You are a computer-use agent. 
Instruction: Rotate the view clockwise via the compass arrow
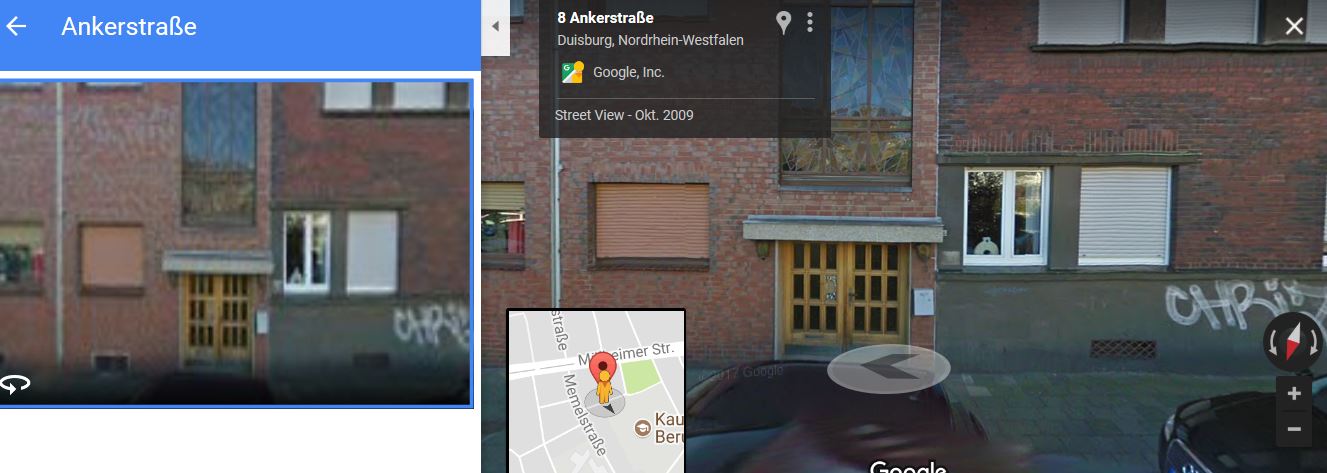1313,343
